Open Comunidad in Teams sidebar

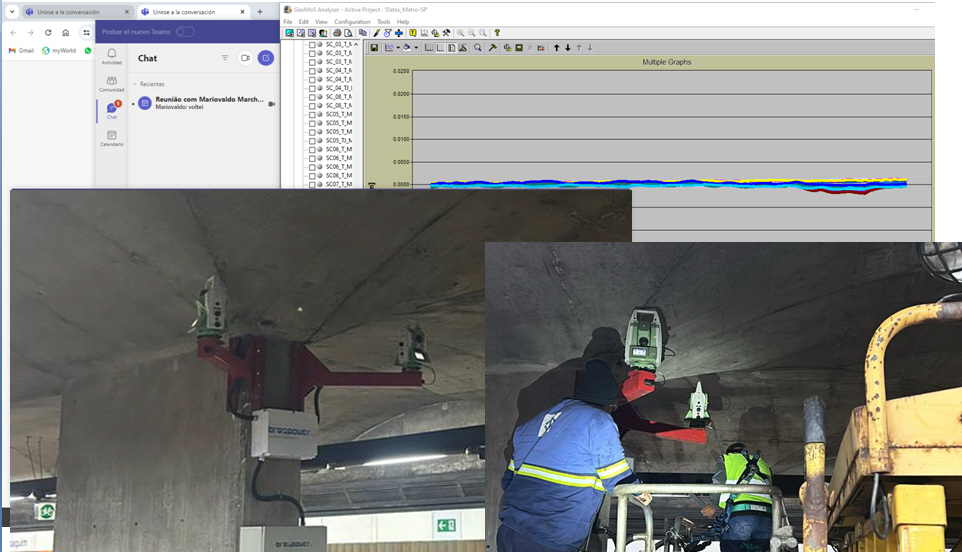coord(112,84)
